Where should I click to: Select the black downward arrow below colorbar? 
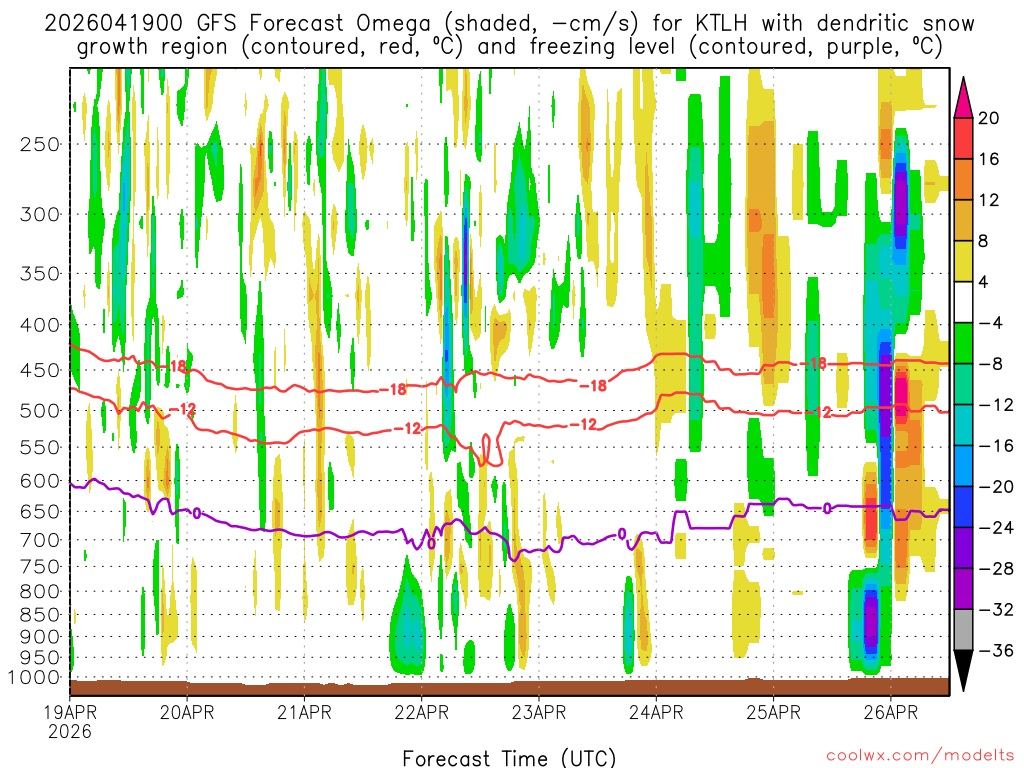963,671
